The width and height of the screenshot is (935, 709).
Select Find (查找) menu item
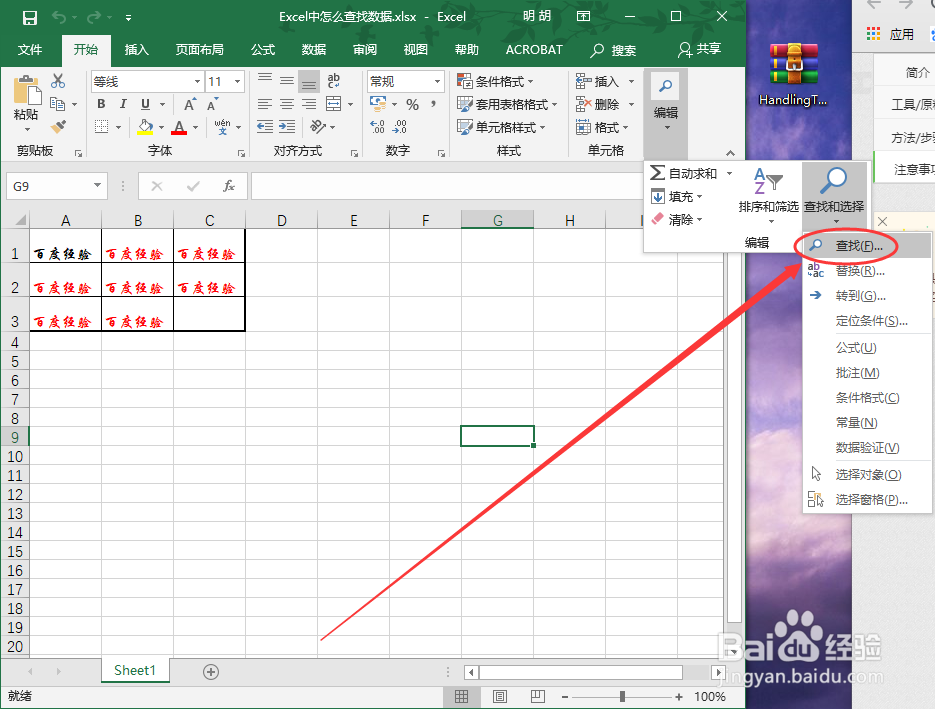point(868,246)
